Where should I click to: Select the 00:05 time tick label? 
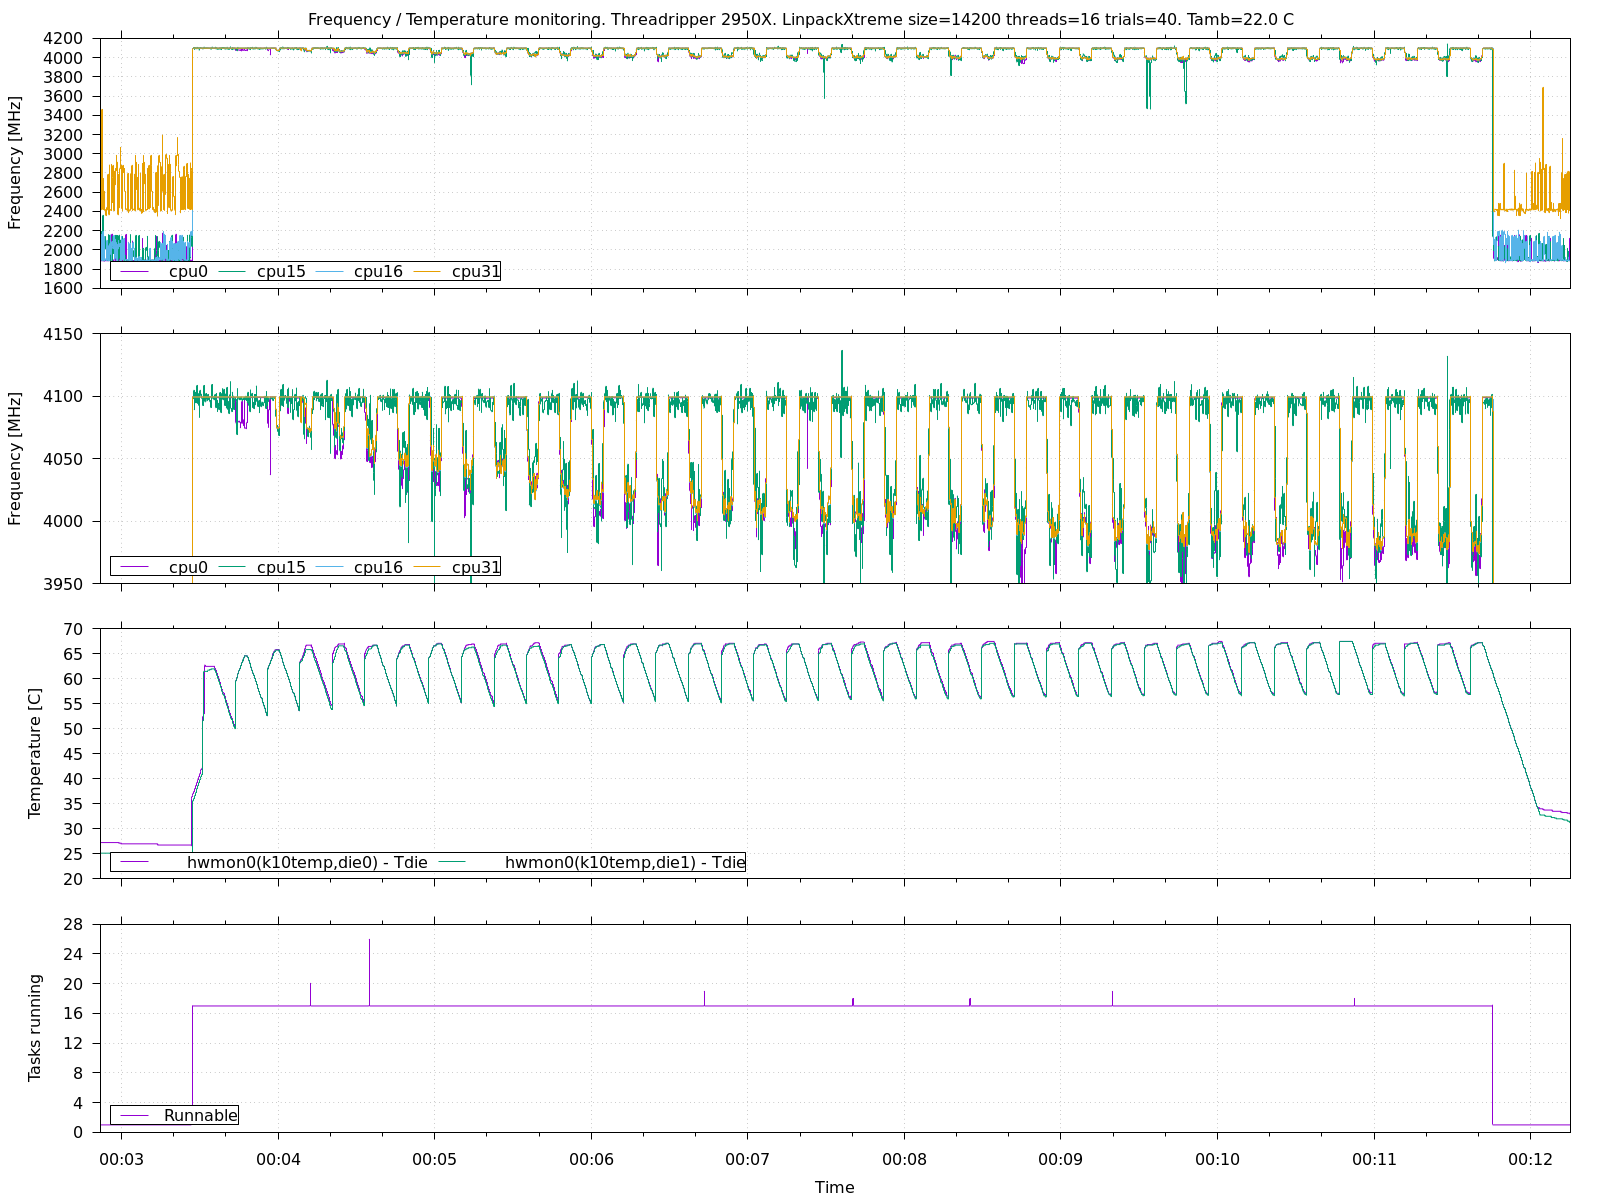(434, 1159)
